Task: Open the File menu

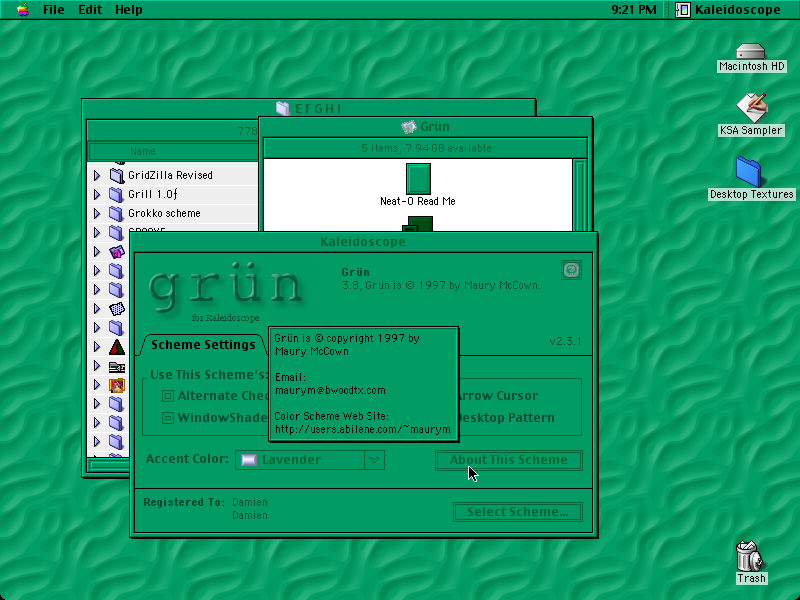Action: click(x=54, y=10)
